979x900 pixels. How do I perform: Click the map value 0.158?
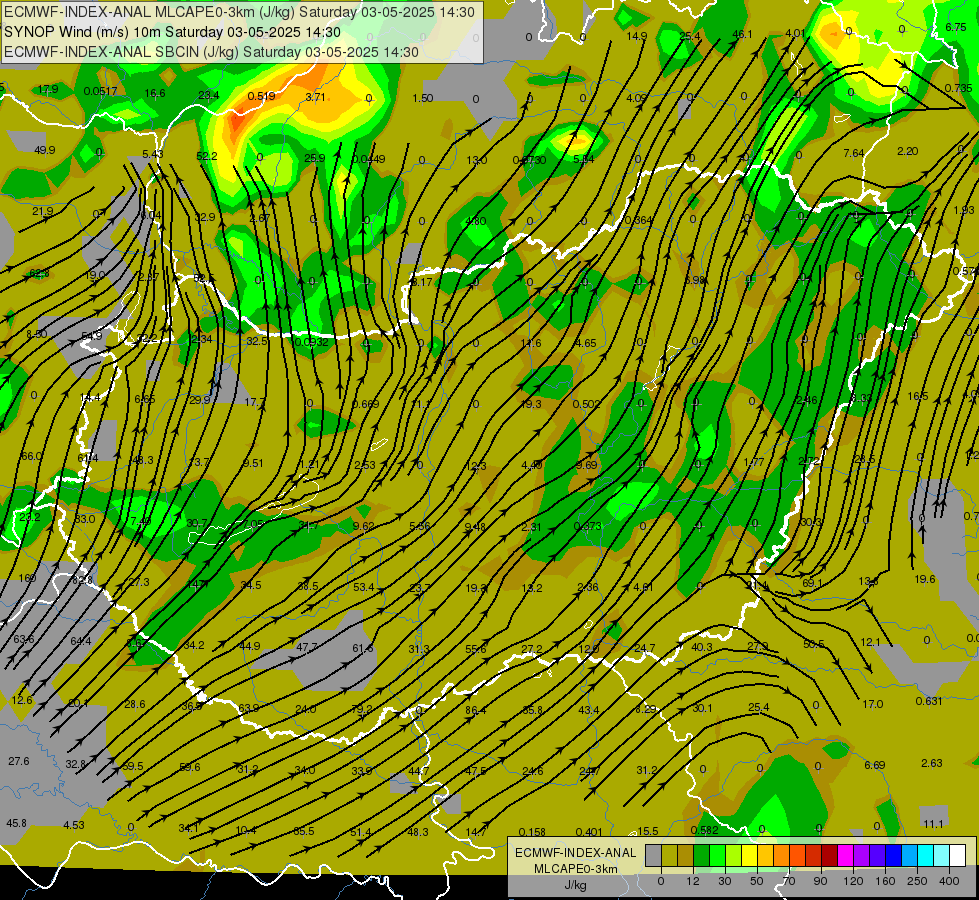[x=532, y=832]
